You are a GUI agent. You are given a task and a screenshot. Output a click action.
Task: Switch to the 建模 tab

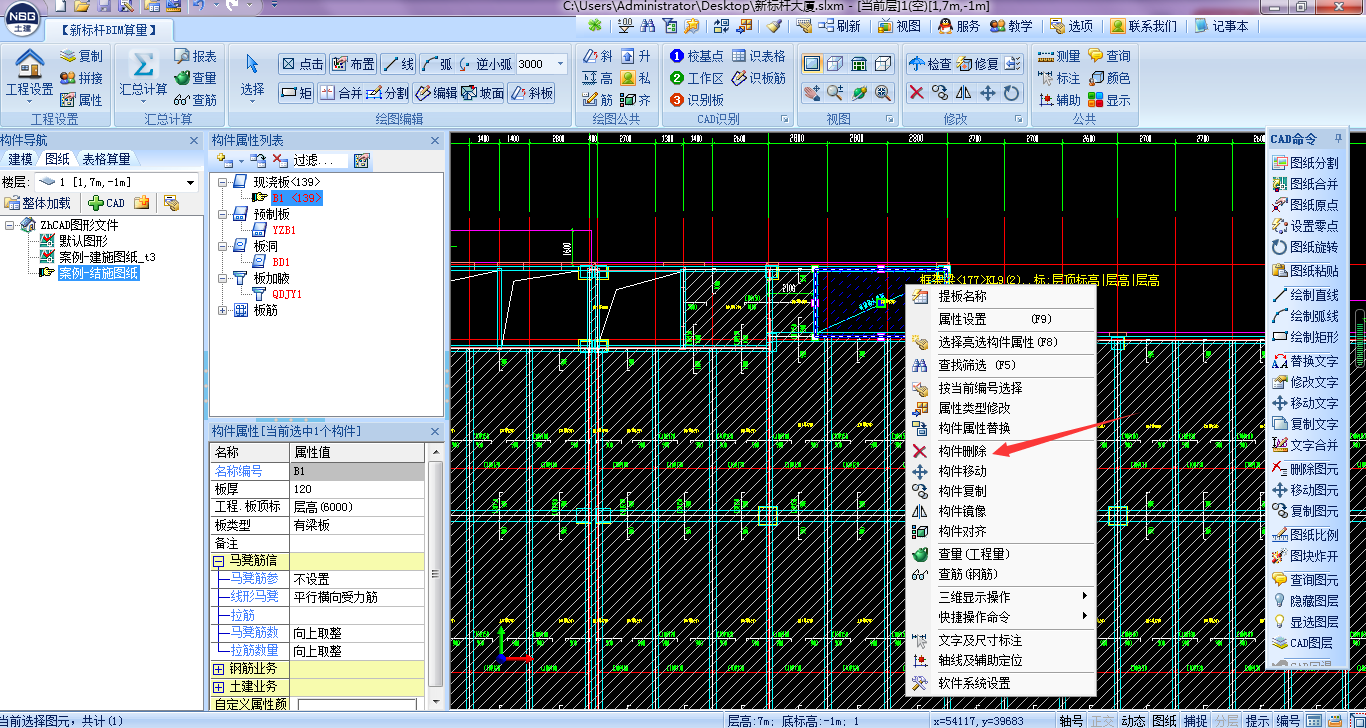click(20, 159)
